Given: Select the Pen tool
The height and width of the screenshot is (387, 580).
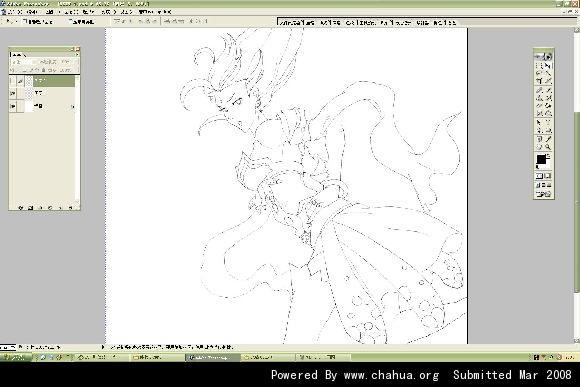Looking at the screenshot, I should 539,130.
